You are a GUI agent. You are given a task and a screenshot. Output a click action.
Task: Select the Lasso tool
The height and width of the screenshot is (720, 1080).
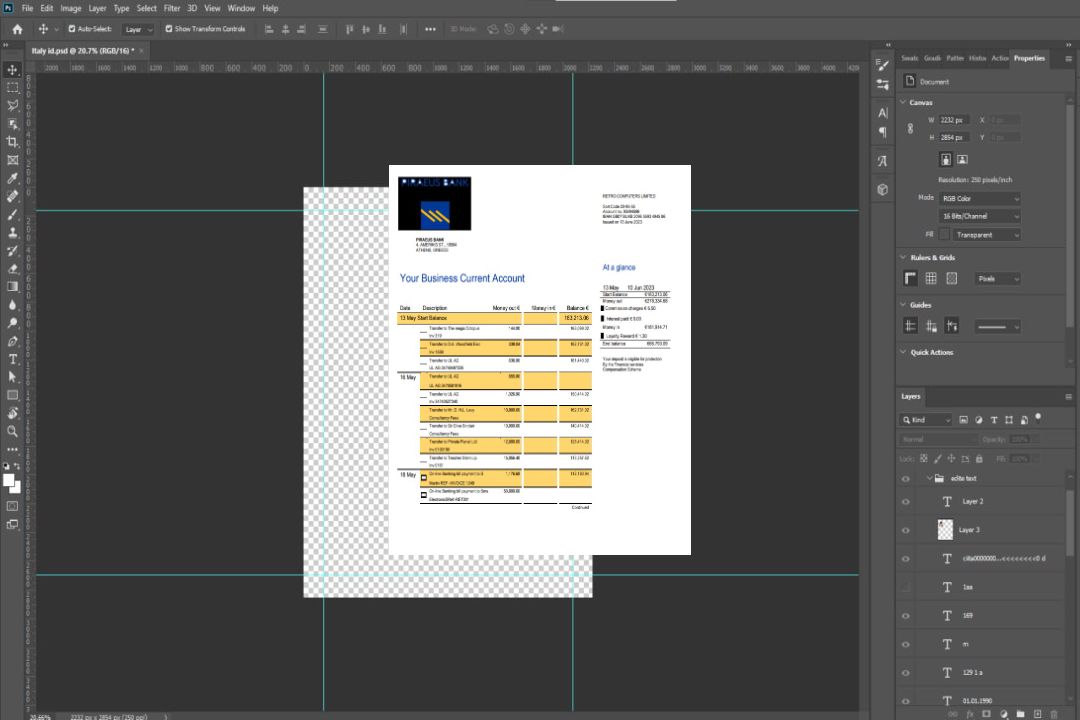(x=13, y=106)
